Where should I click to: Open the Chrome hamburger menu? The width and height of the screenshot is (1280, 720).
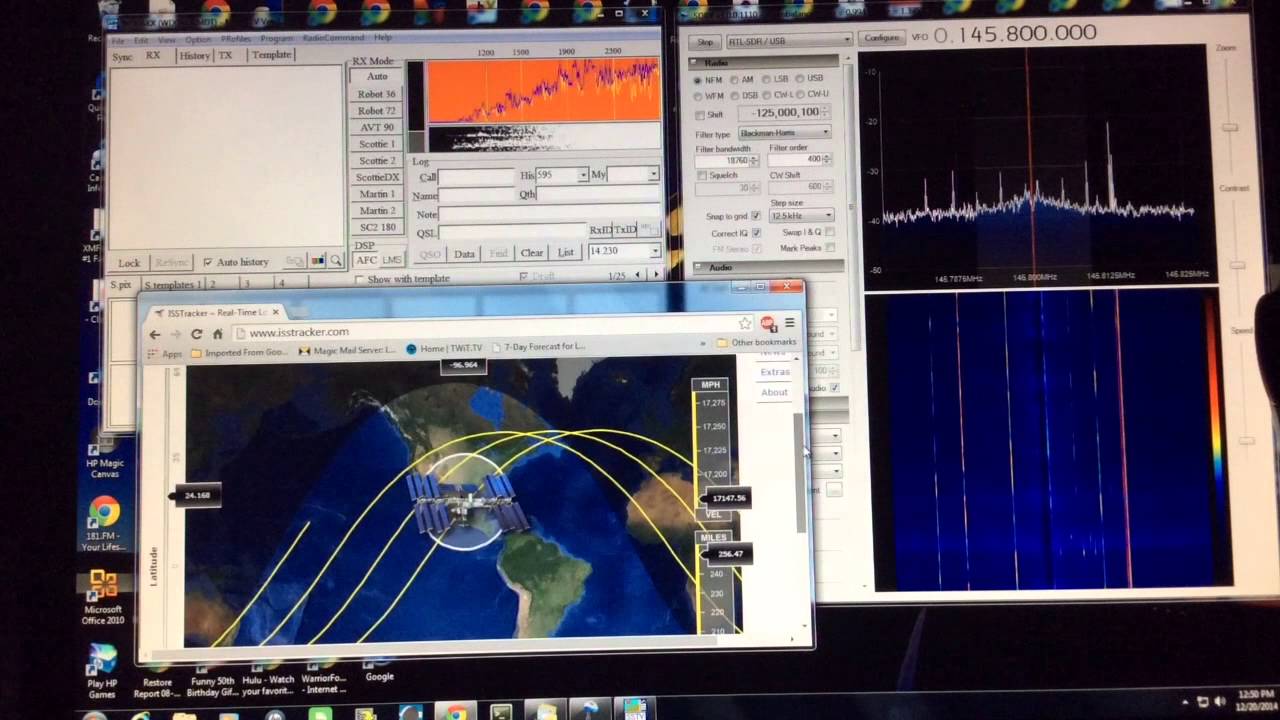tap(789, 323)
